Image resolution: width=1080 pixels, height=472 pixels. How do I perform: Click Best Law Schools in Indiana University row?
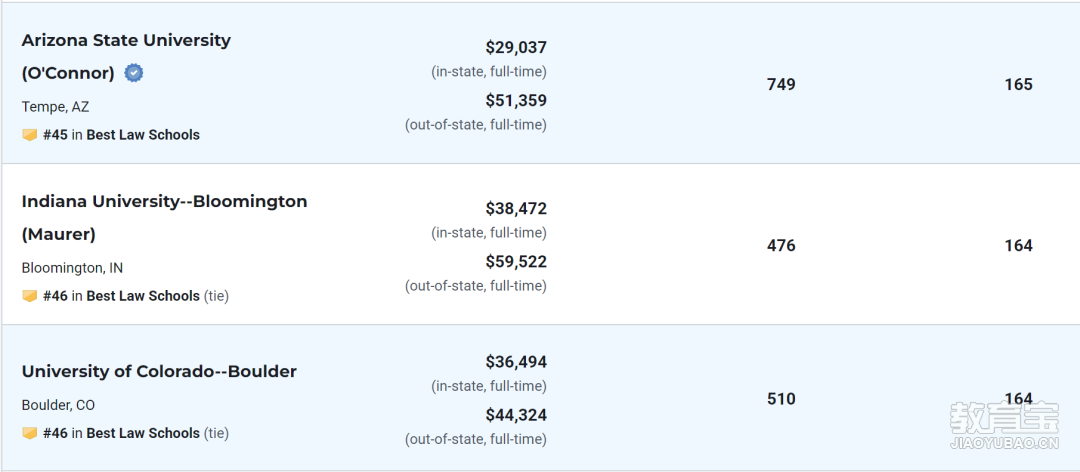[143, 296]
